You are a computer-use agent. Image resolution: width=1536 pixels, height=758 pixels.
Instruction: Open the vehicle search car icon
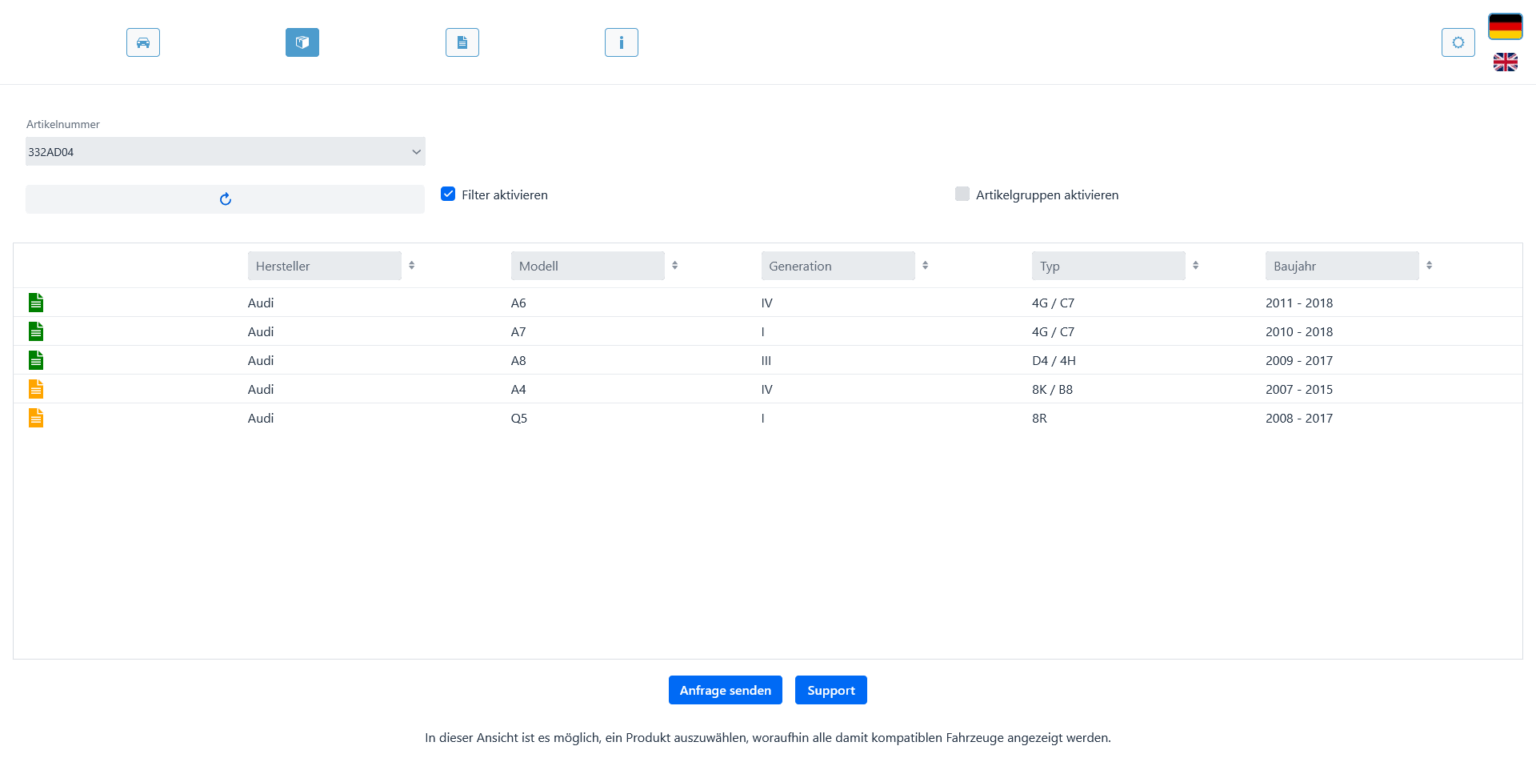[x=143, y=42]
